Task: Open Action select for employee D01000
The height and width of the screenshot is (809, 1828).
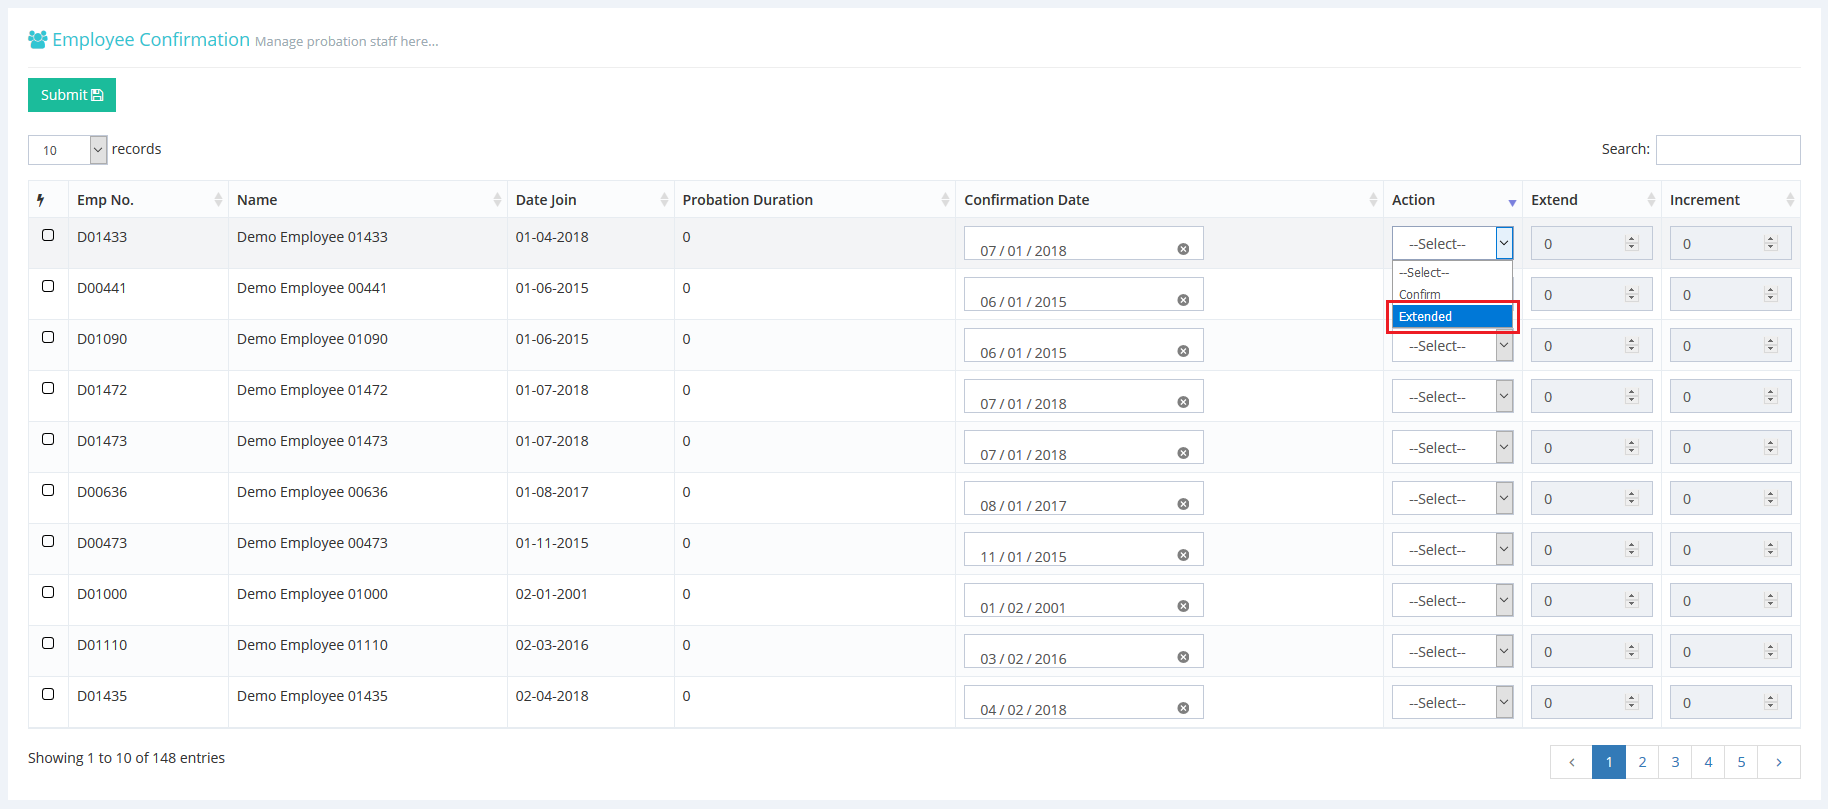Action: click(x=1451, y=601)
